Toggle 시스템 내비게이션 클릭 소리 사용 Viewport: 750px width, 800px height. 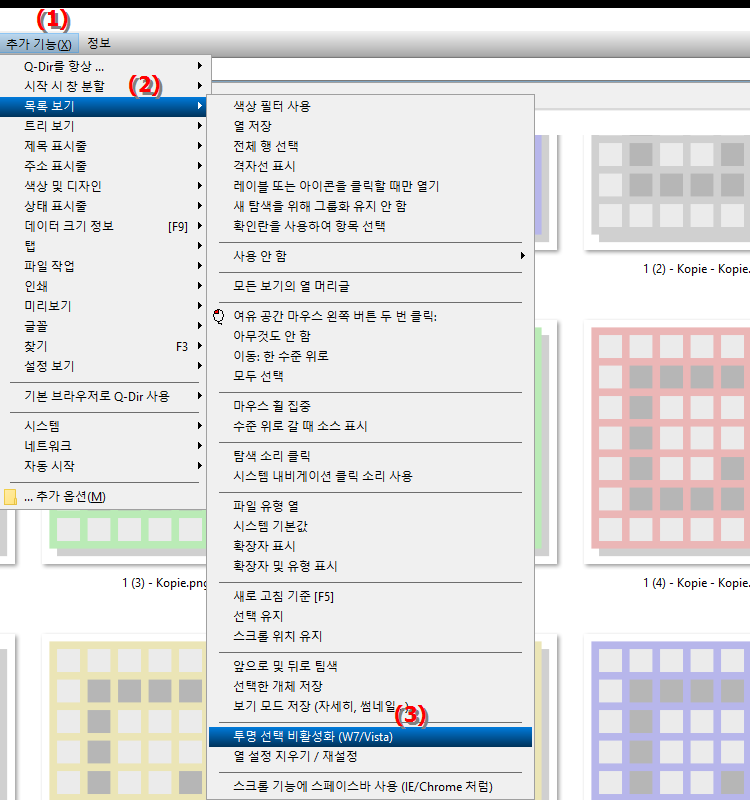click(x=370, y=476)
